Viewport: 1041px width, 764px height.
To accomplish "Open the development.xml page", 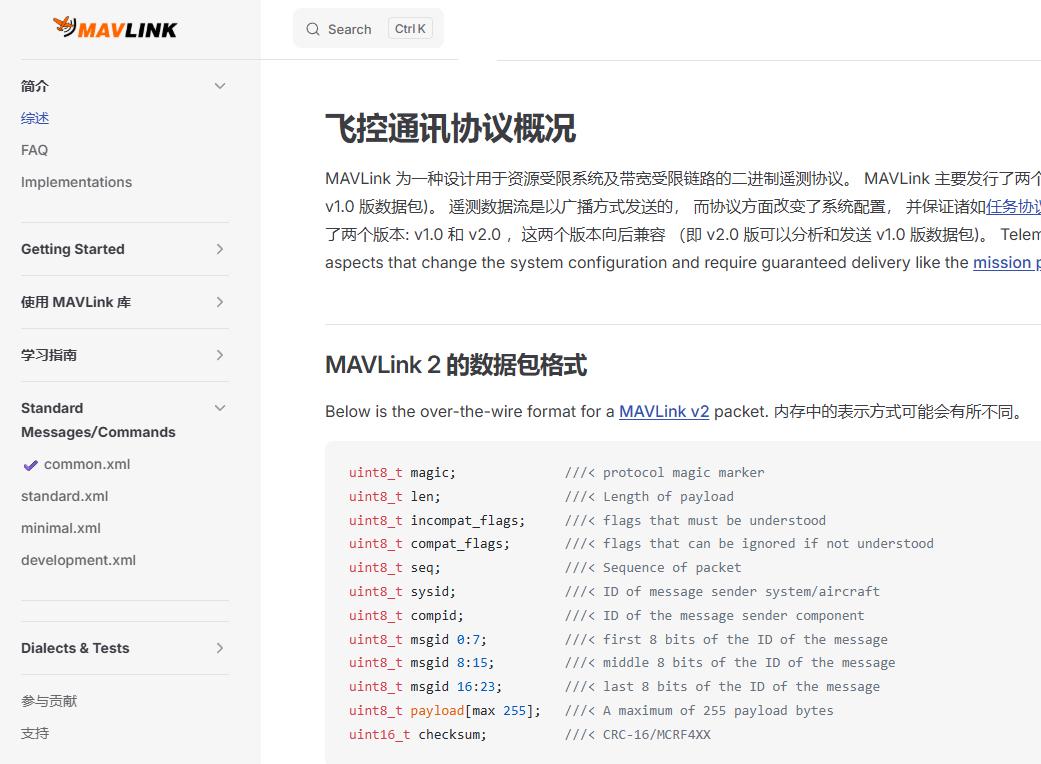I will click(x=78, y=560).
